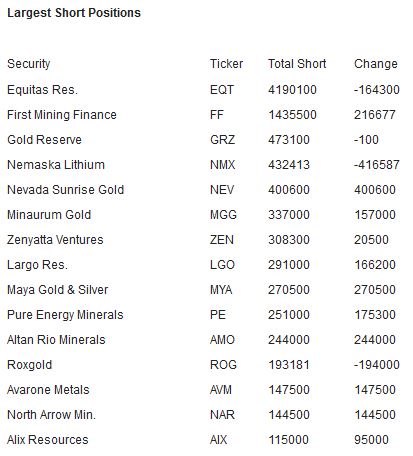The width and height of the screenshot is (413, 456).
Task: Click Minaurum Gold total short 337000
Action: click(x=289, y=215)
